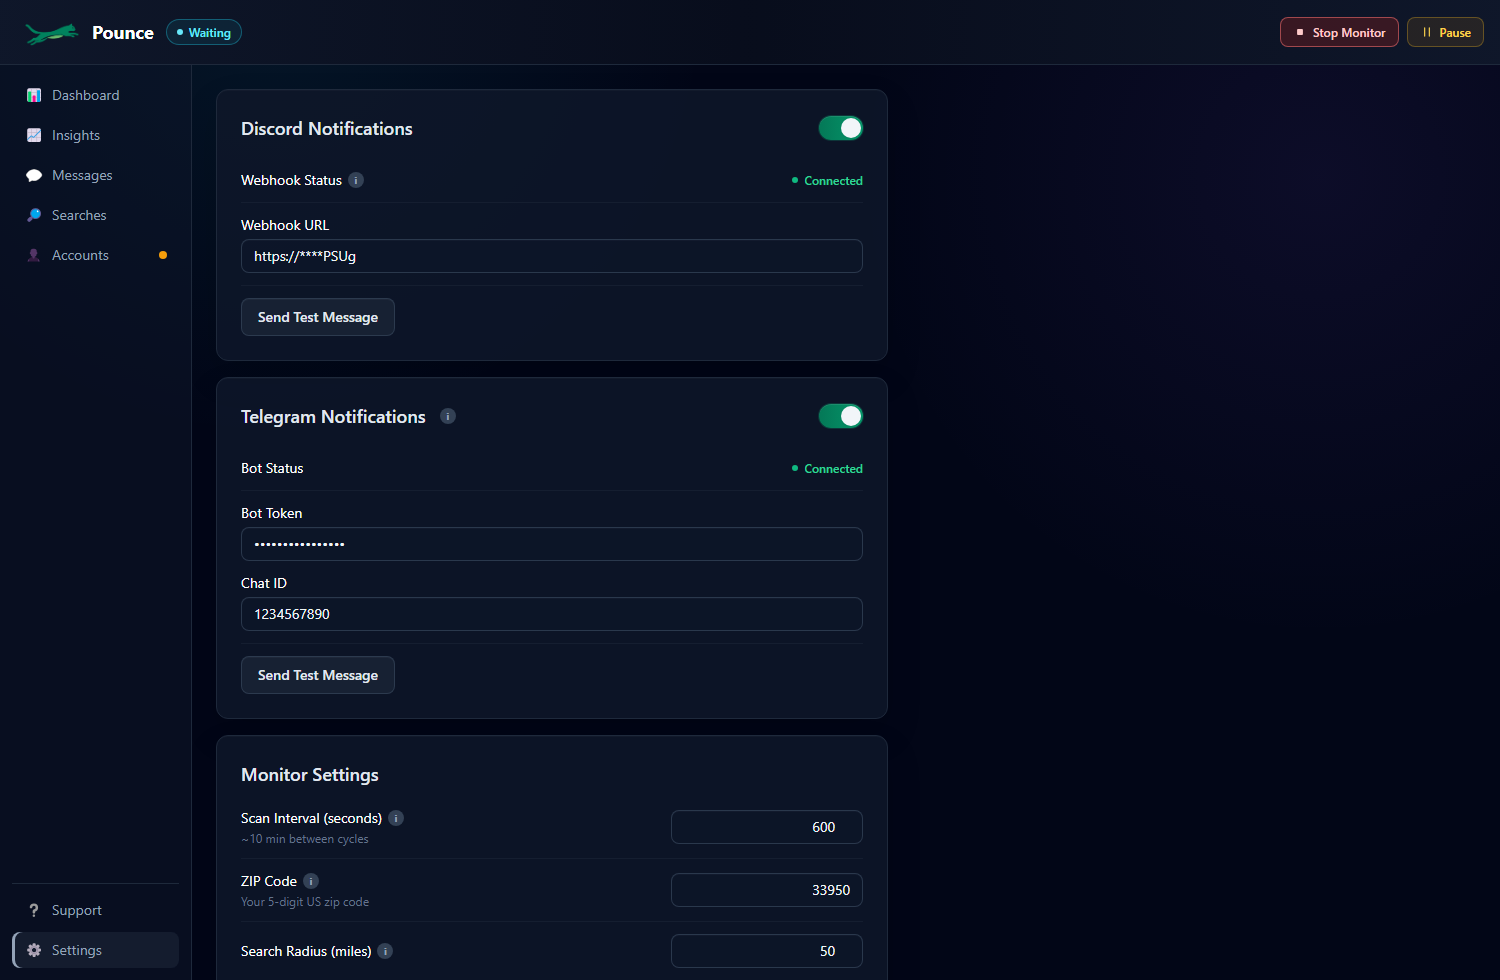Turn off the Telegram Notifications toggle
Viewport: 1500px width, 980px height.
click(841, 416)
